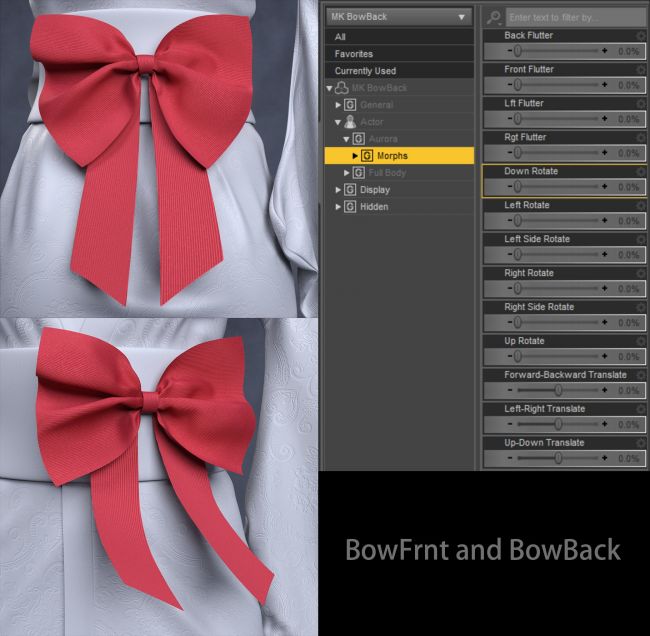The width and height of the screenshot is (650, 636).
Task: Click the Back Flutter settings gear icon
Action: [640, 36]
